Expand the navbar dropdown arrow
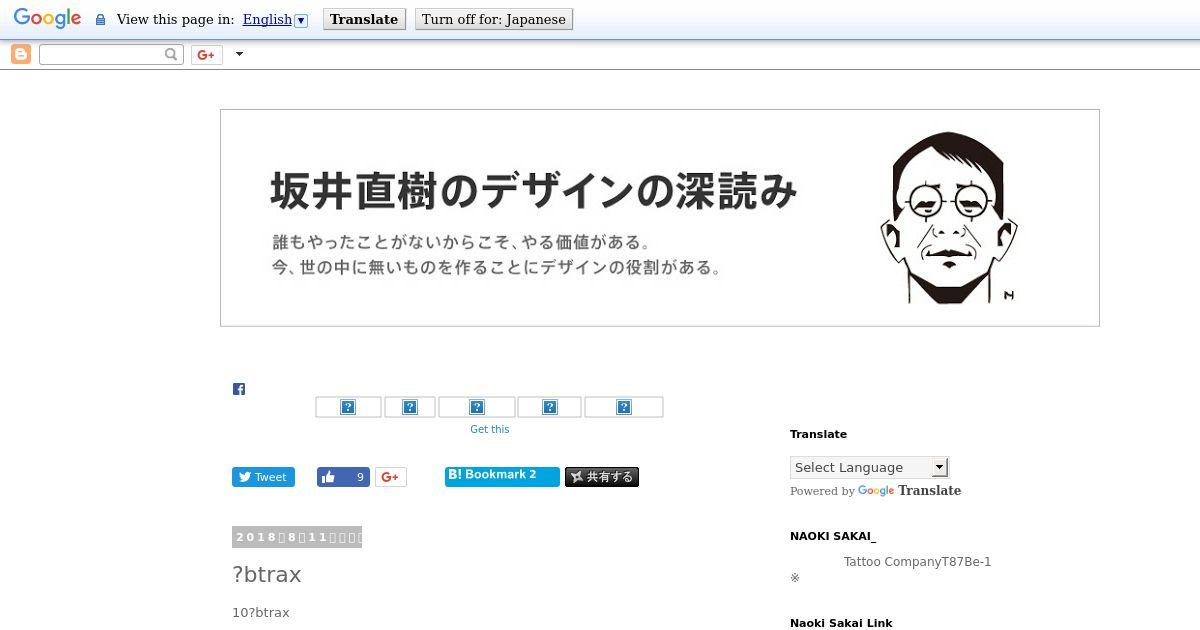Screen dimensions: 1200x630 [x=239, y=54]
